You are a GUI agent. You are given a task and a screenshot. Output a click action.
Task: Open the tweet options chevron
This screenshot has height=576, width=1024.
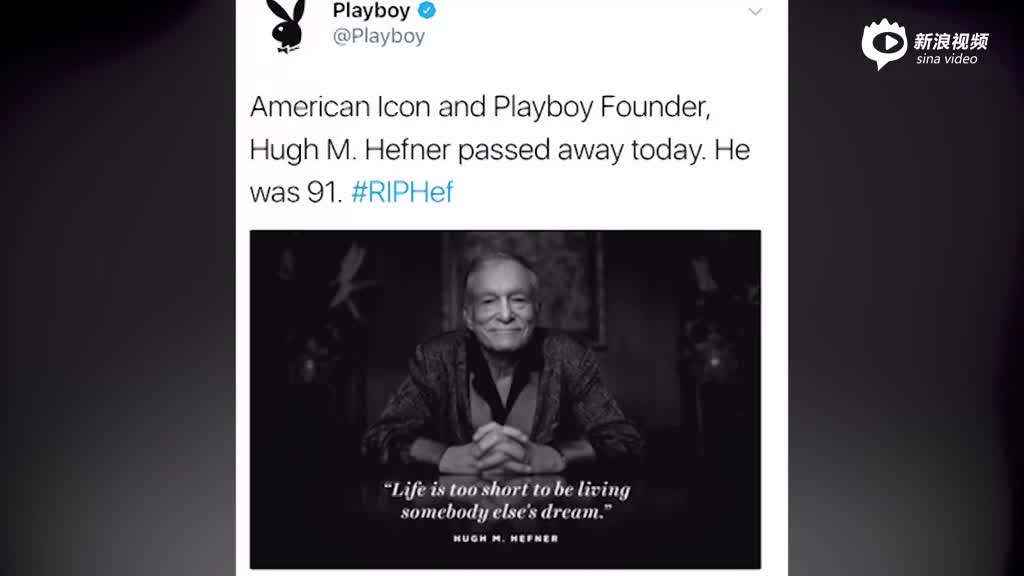tap(755, 12)
